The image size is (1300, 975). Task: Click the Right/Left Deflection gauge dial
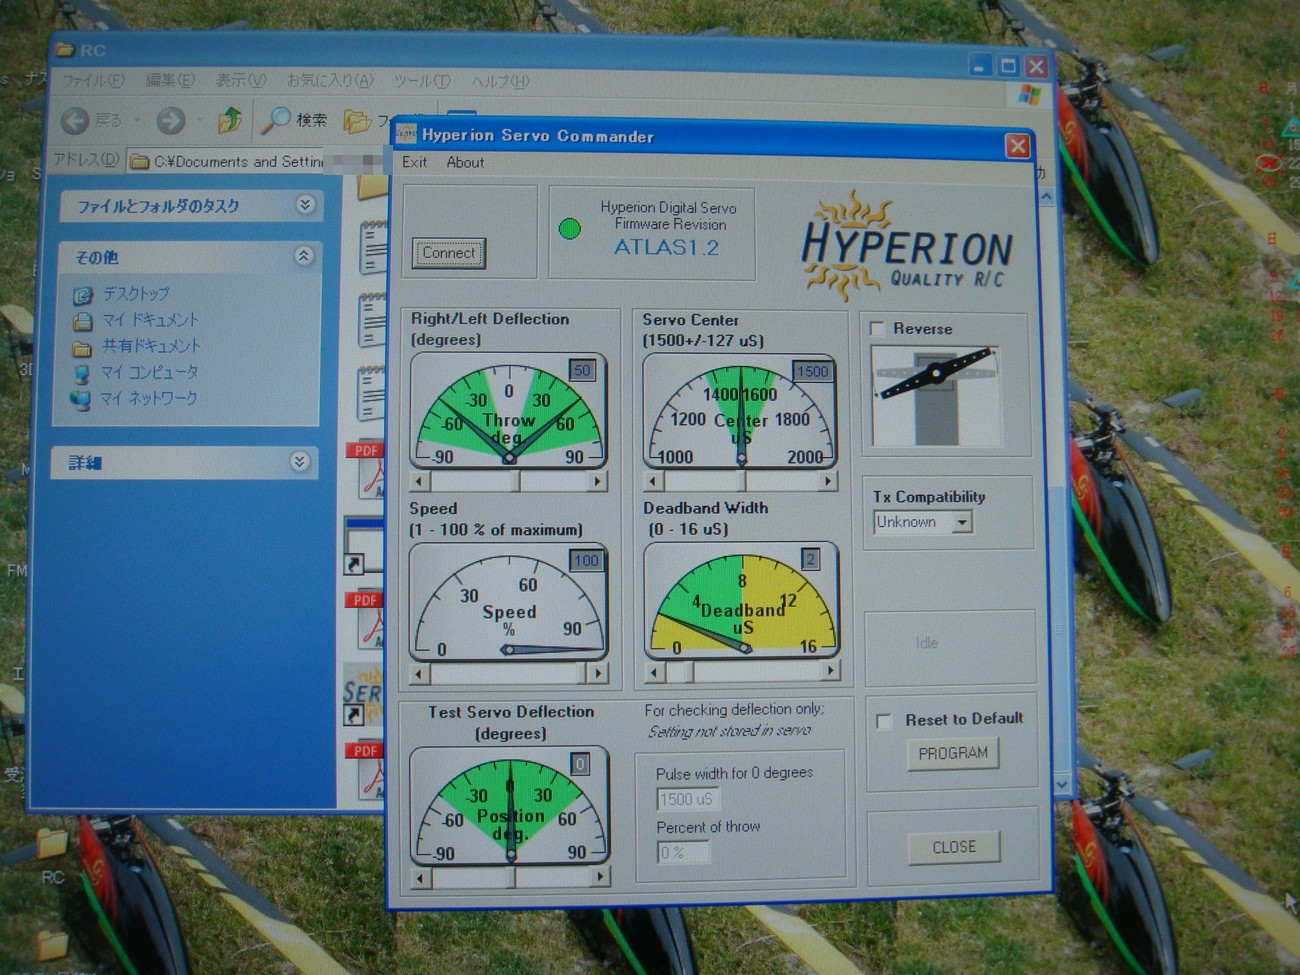click(x=508, y=411)
